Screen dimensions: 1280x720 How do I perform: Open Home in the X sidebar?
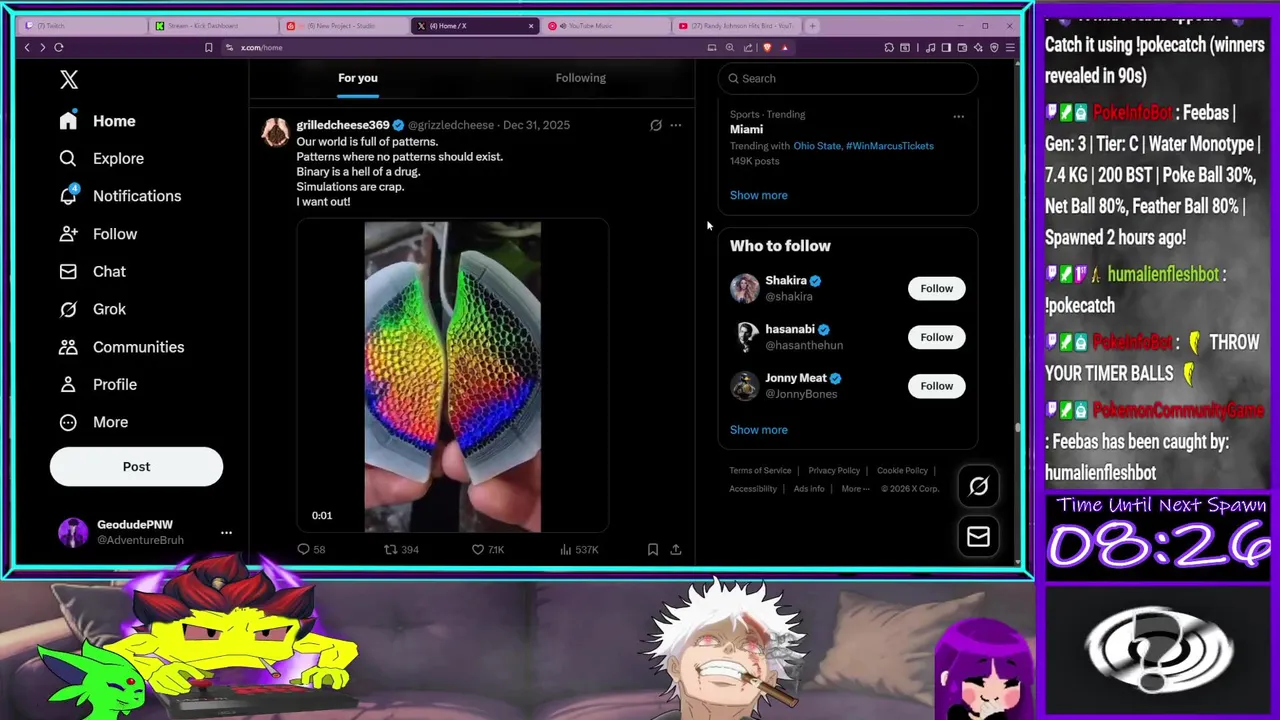coord(97,121)
